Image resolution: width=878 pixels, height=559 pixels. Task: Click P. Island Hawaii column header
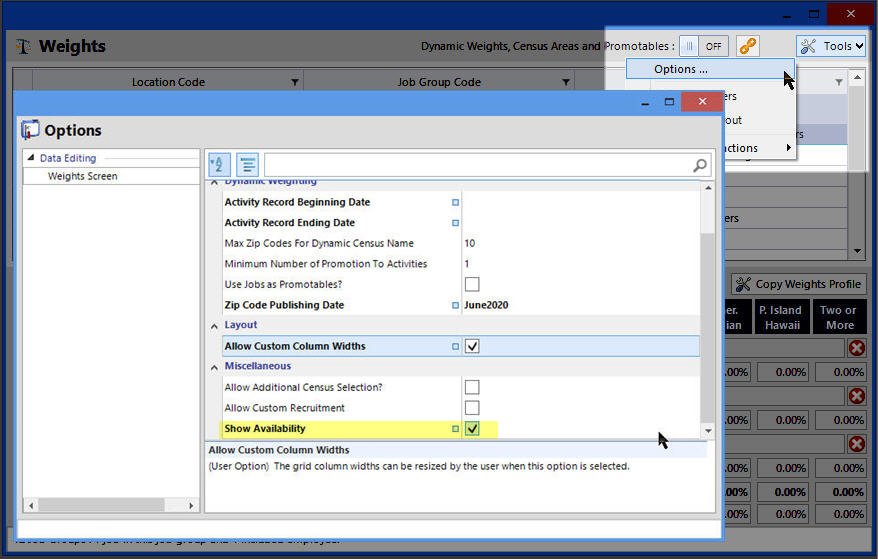[782, 317]
